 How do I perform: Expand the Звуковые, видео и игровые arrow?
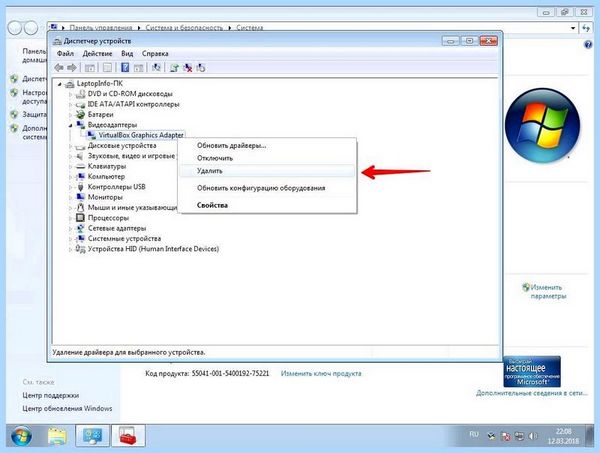tap(70, 156)
